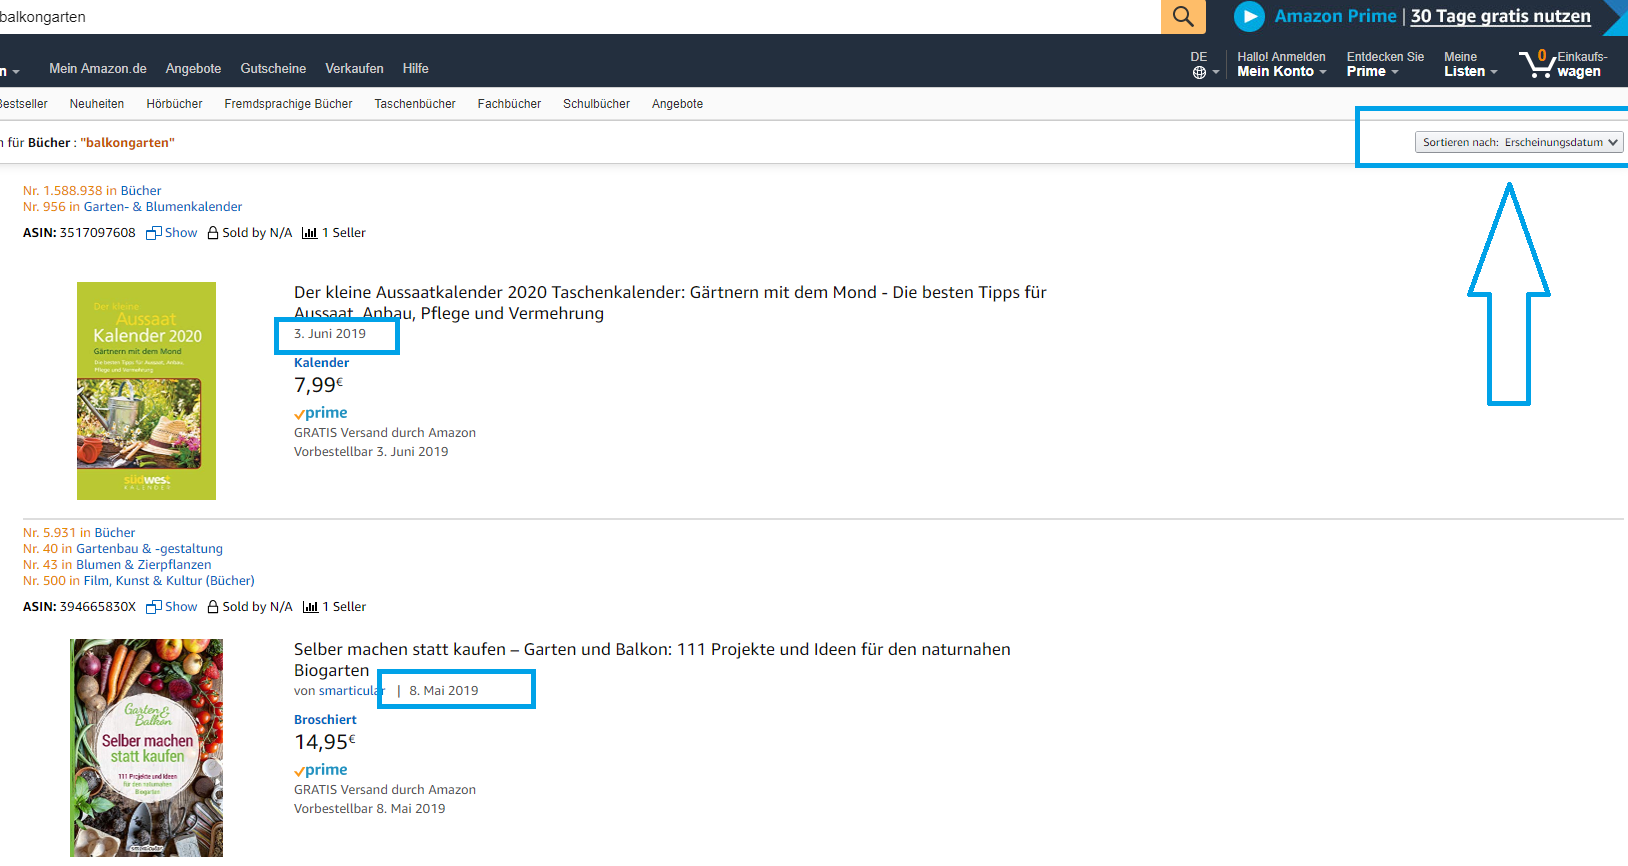Click the ASIN number 394665830X
This screenshot has width=1628, height=866.
(97, 606)
